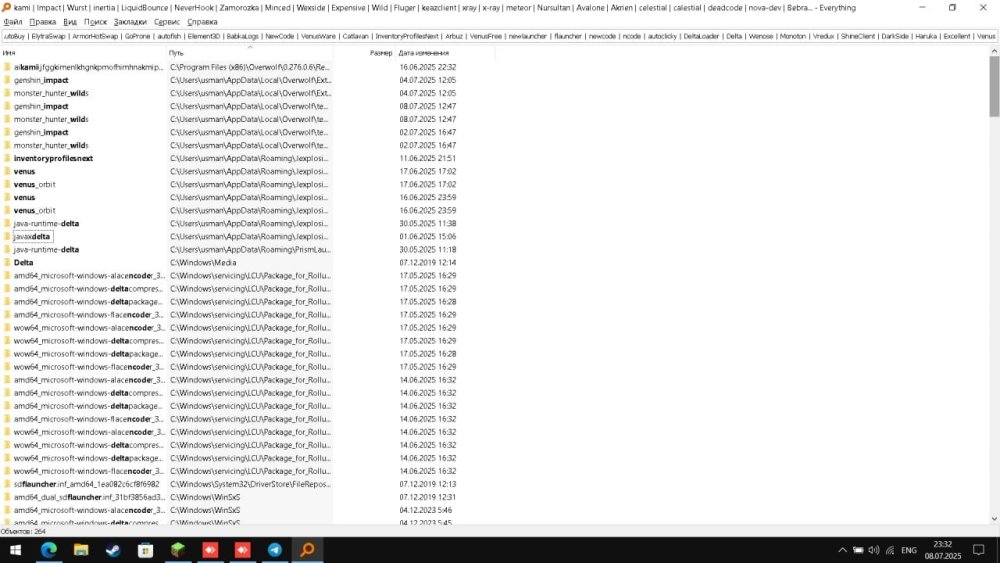
Task: Switch input language via ENG indicator
Action: 909,550
